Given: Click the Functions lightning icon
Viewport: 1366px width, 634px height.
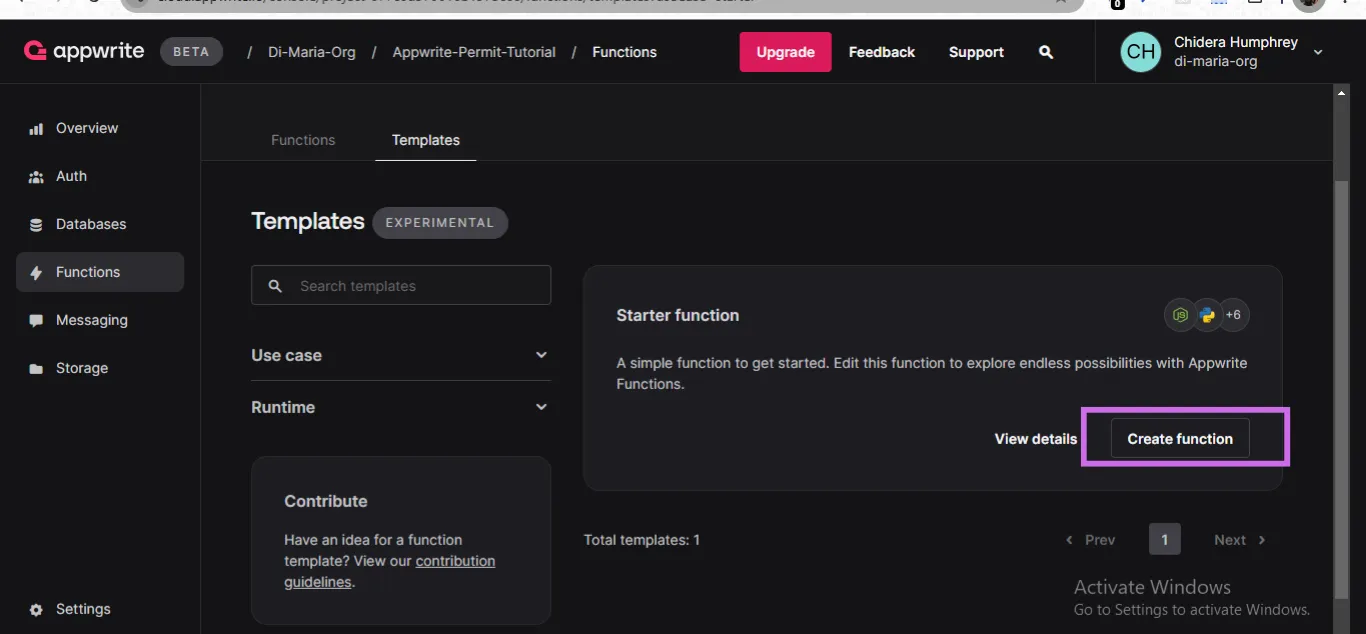Looking at the screenshot, I should pyautogui.click(x=36, y=273).
